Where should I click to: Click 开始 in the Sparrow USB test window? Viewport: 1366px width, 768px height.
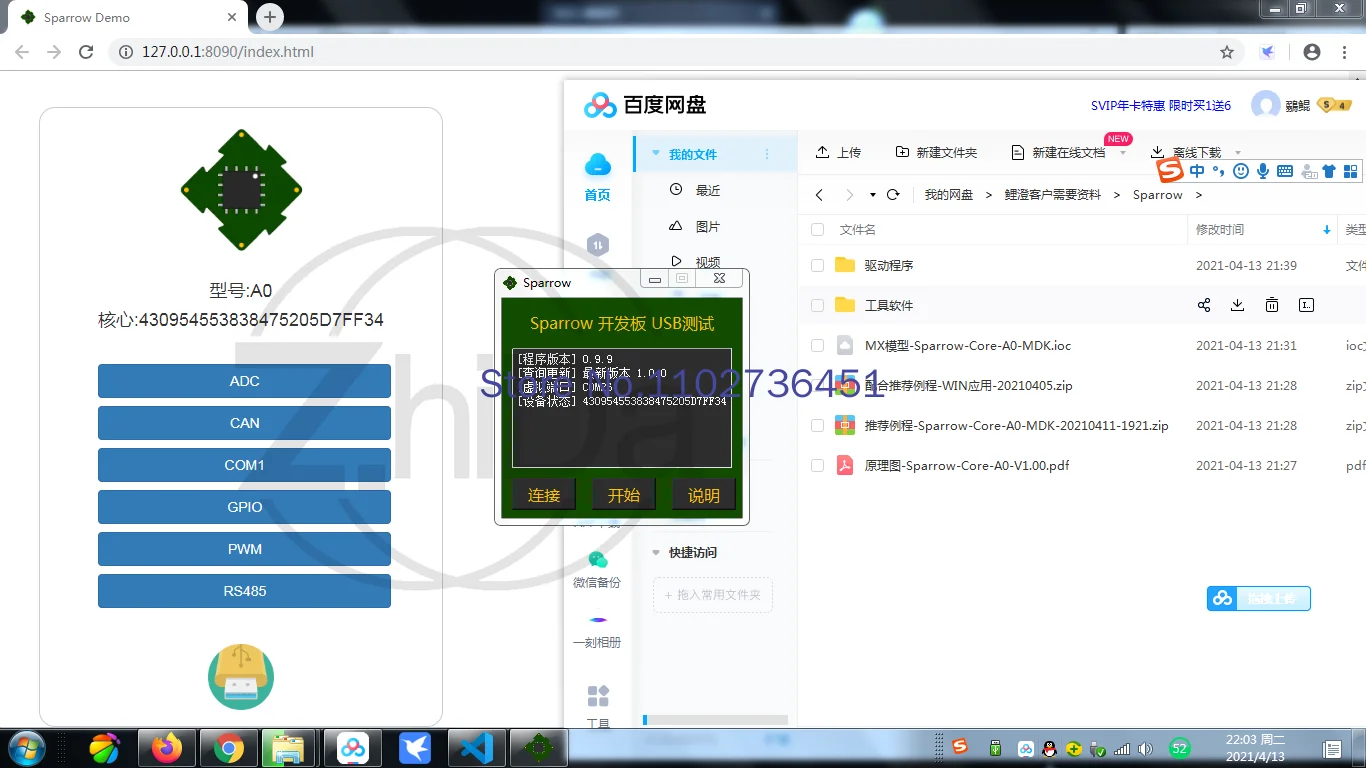(x=624, y=495)
